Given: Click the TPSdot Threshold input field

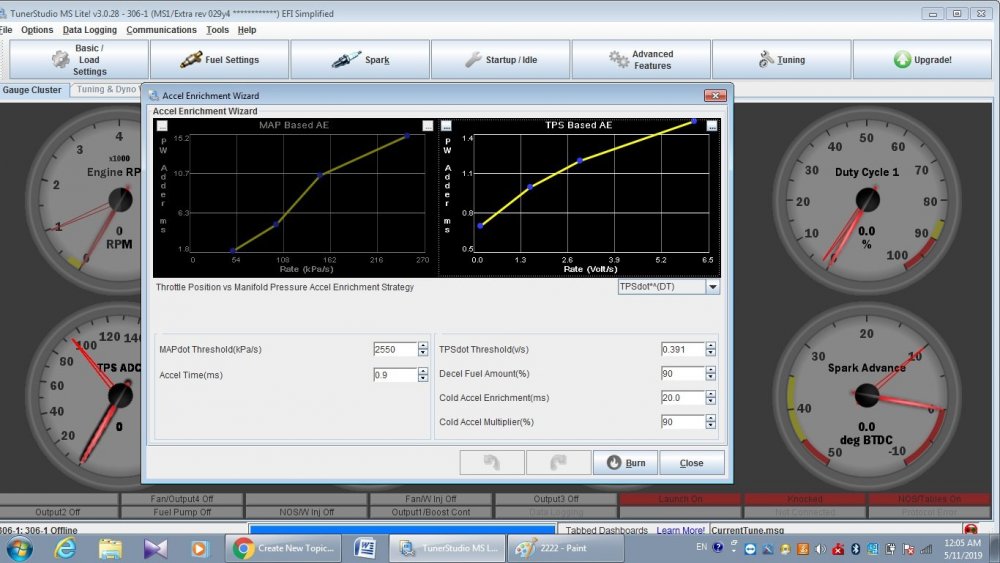Looking at the screenshot, I should (x=683, y=349).
